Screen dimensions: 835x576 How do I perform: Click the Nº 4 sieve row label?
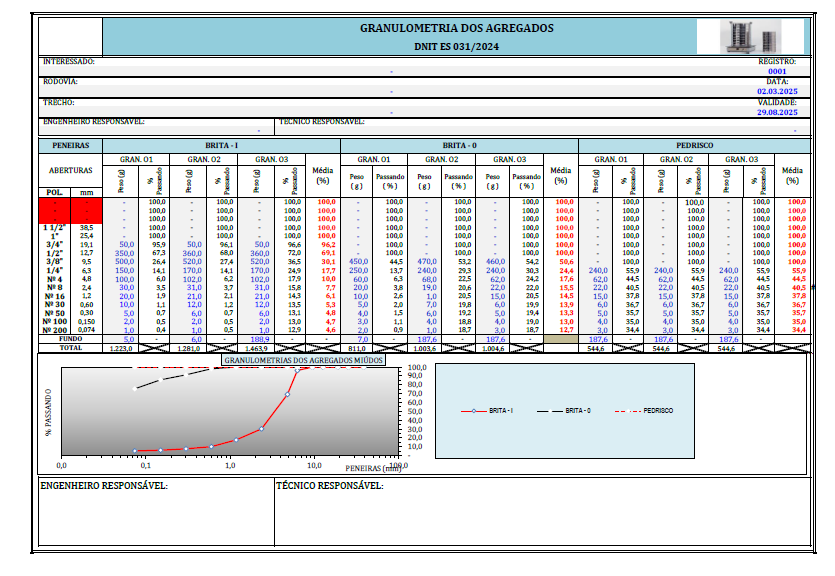point(54,279)
